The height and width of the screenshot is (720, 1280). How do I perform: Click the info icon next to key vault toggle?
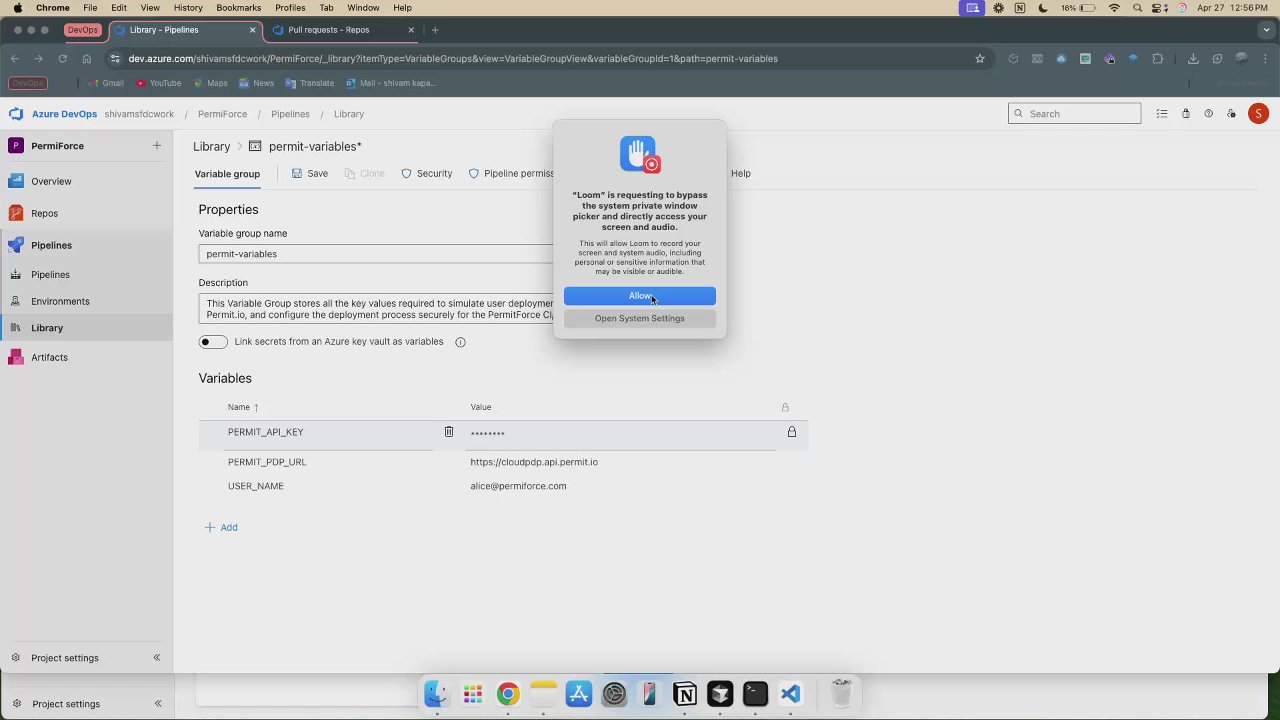click(x=460, y=342)
